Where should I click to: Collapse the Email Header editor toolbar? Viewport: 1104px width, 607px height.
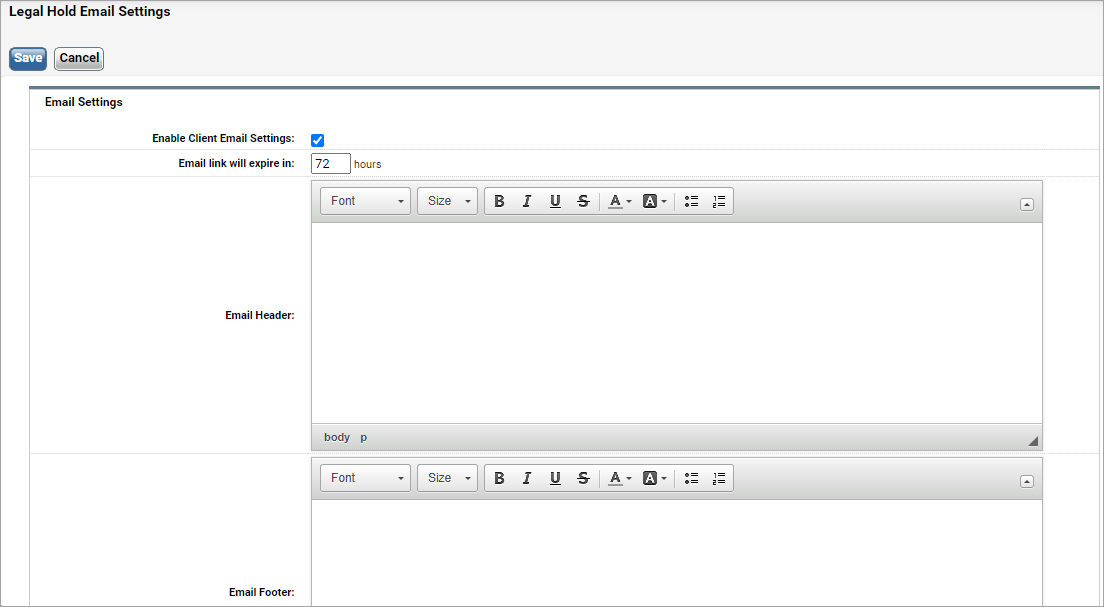[1027, 204]
